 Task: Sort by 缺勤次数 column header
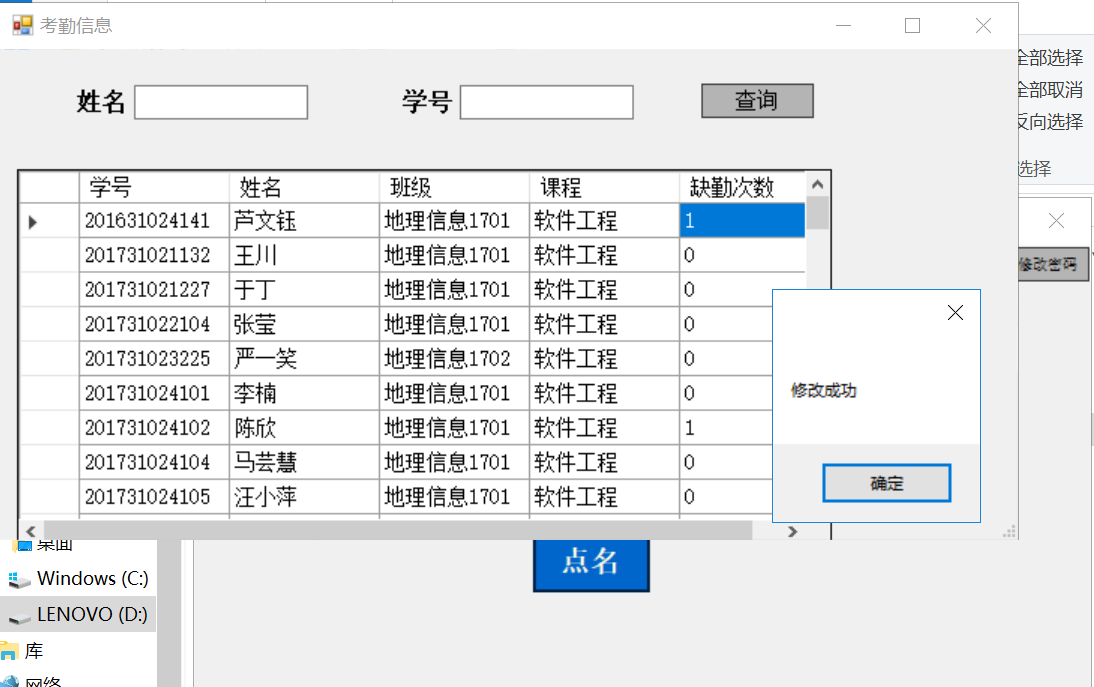tap(742, 187)
